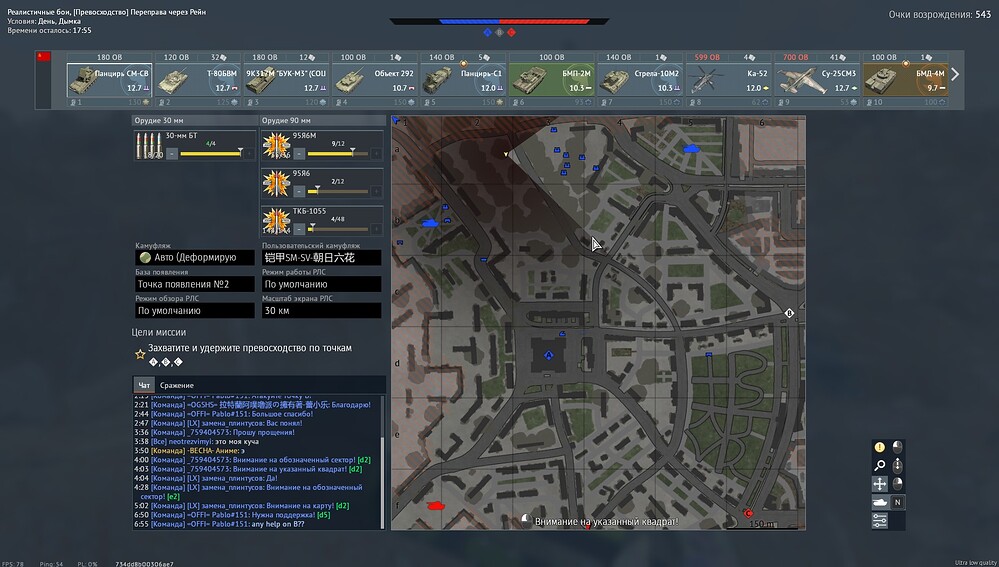Click the Очки возрождения: 543 counter

pyautogui.click(x=940, y=15)
